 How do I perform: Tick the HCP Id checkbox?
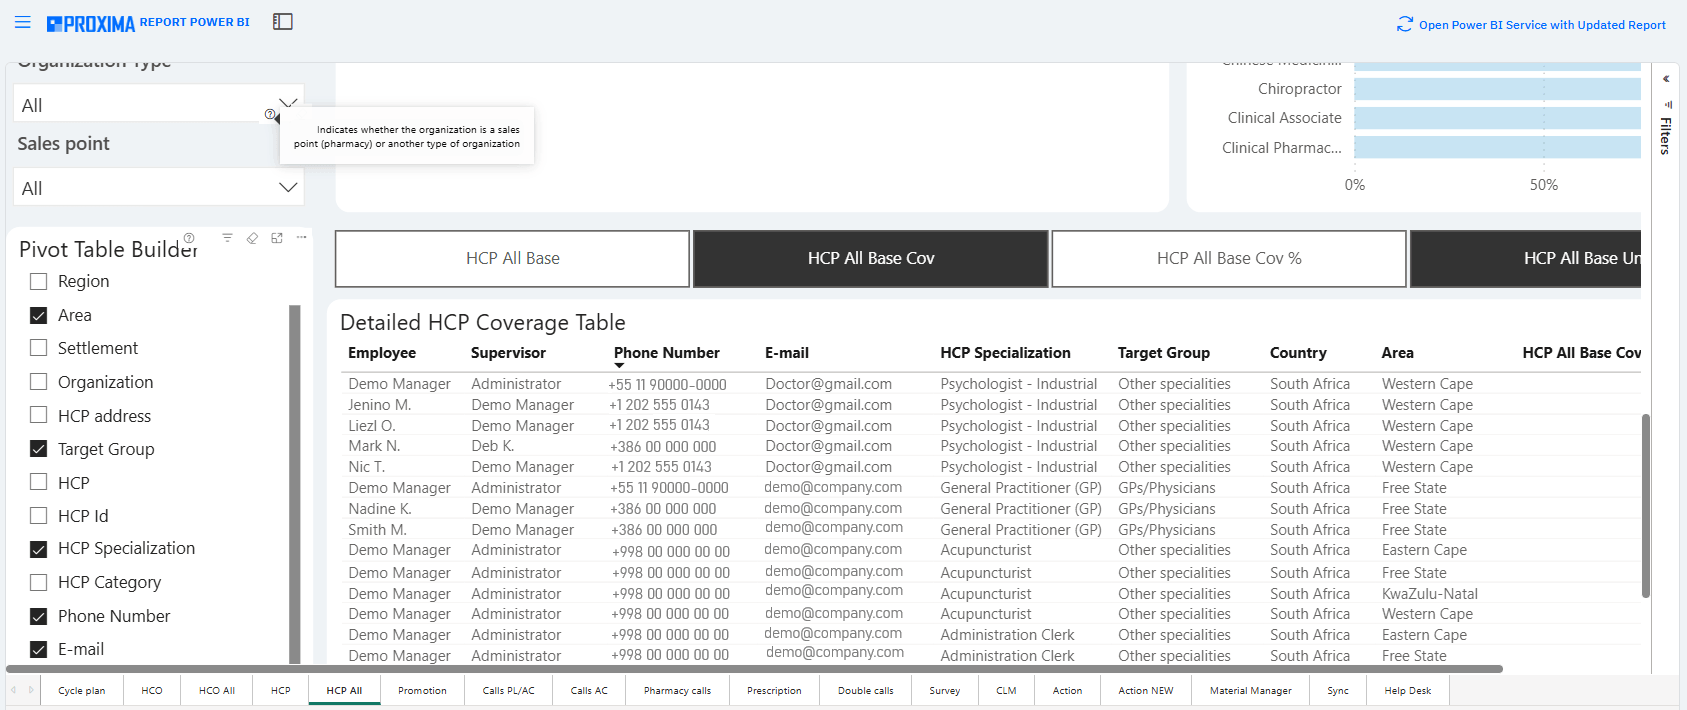(39, 516)
